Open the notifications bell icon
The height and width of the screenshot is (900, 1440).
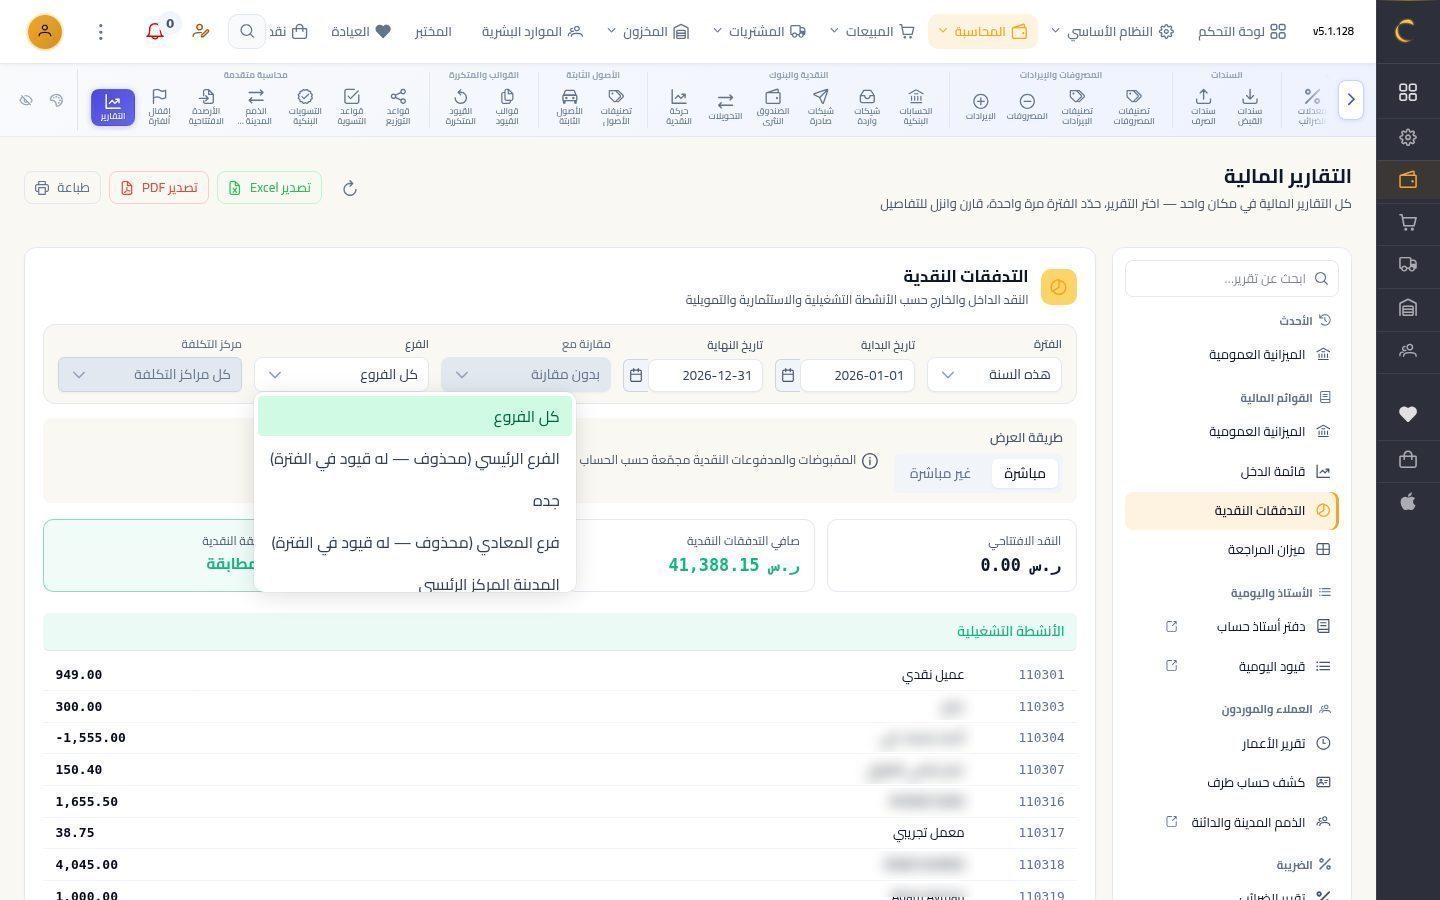[155, 32]
